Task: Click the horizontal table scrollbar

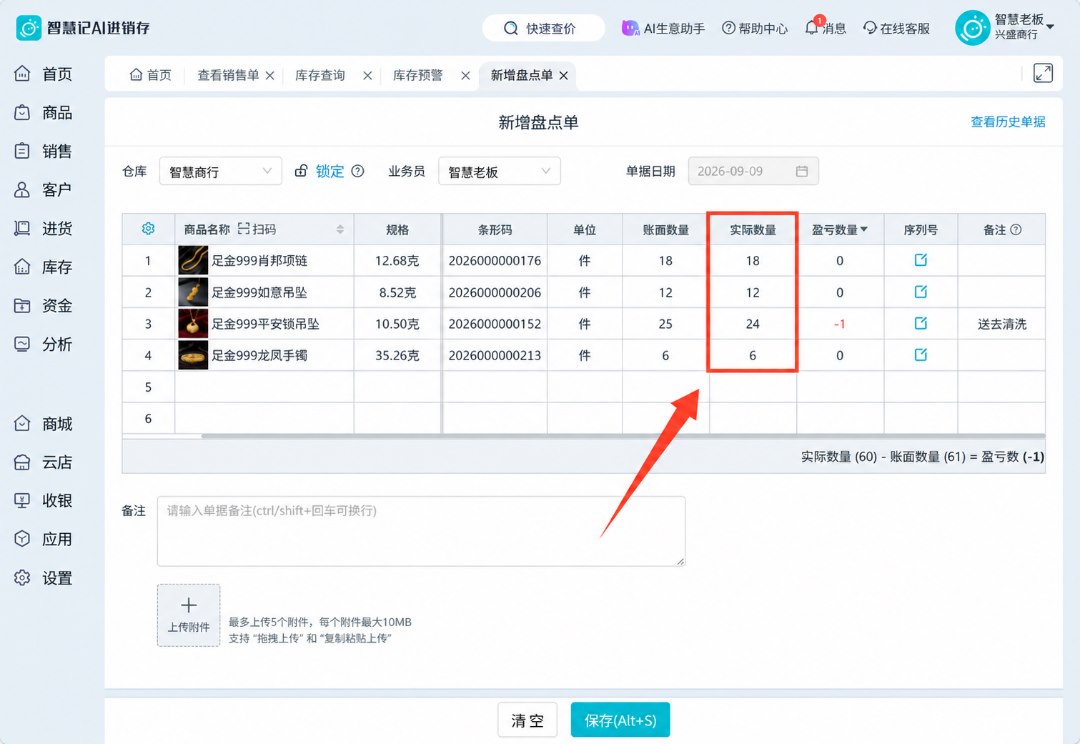Action: (x=623, y=436)
